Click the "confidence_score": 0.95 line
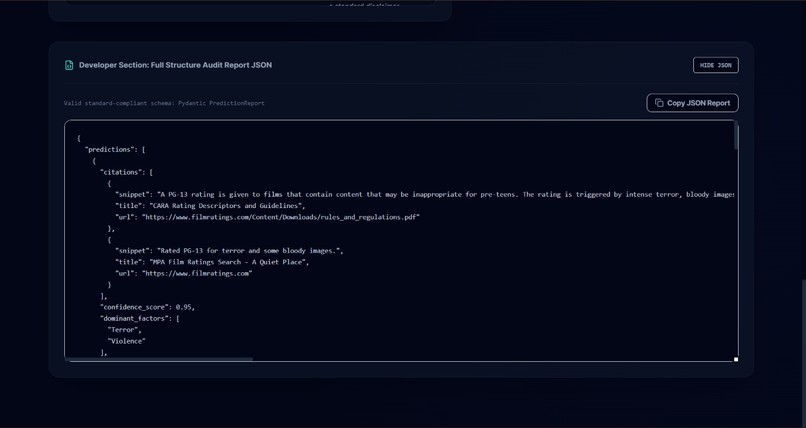The image size is (806, 428). [x=148, y=307]
